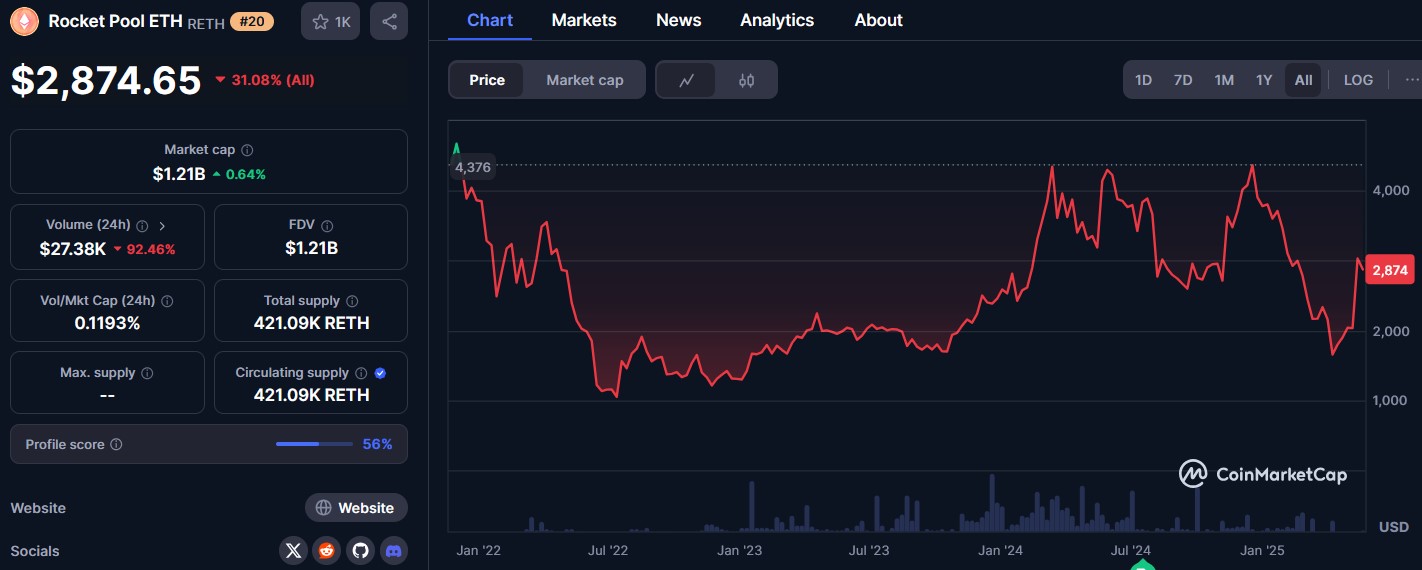Screen dimensions: 1422x570
Task: Open the GitHub social link
Action: coord(360,550)
